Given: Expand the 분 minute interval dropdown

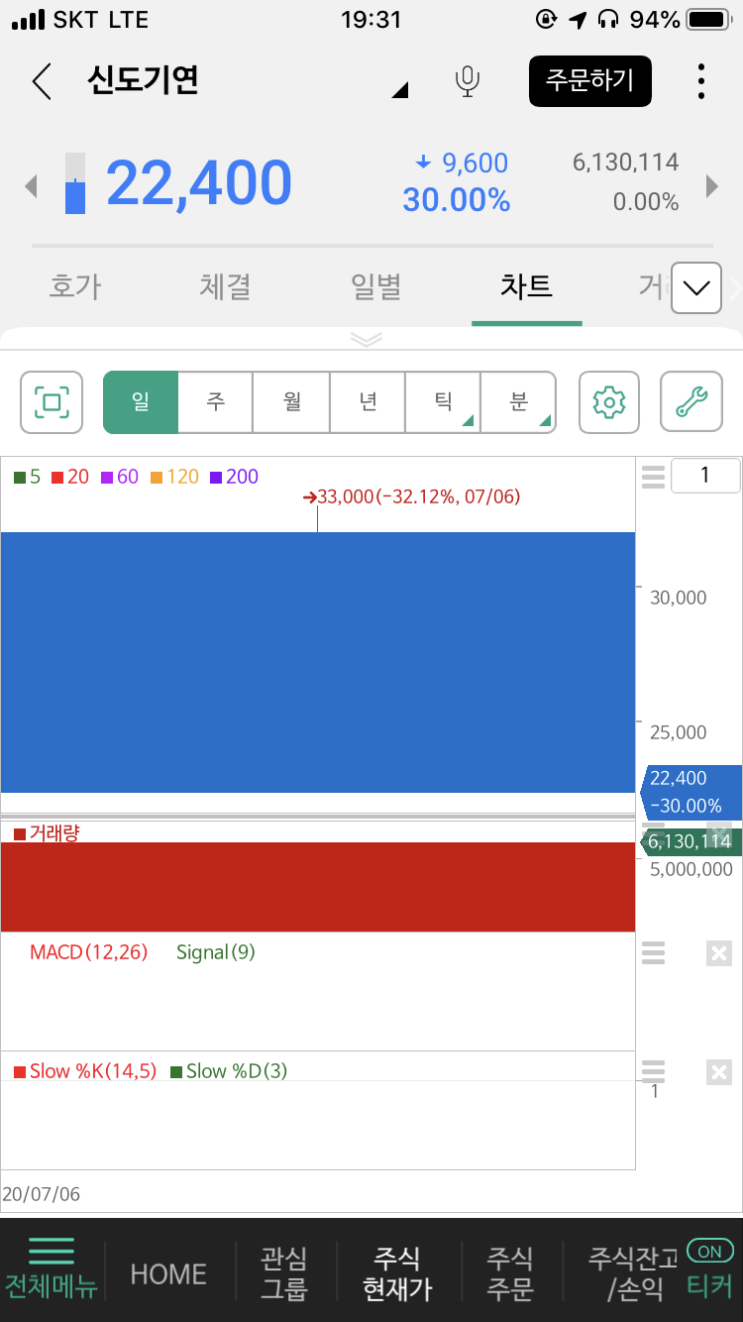Looking at the screenshot, I should (518, 402).
